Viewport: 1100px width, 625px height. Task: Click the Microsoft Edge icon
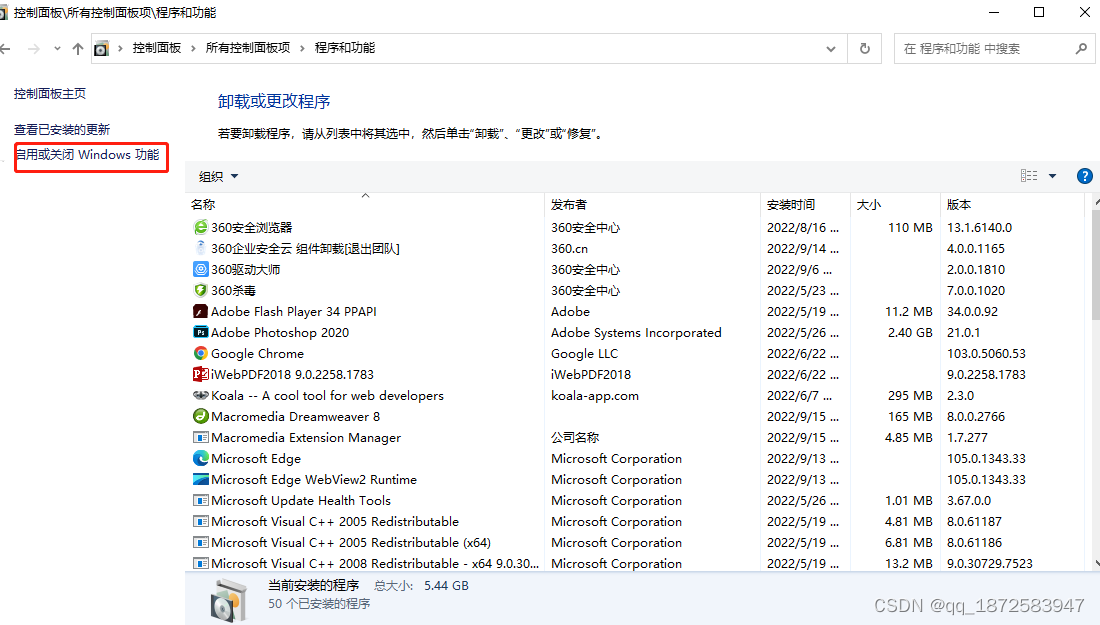pos(200,458)
